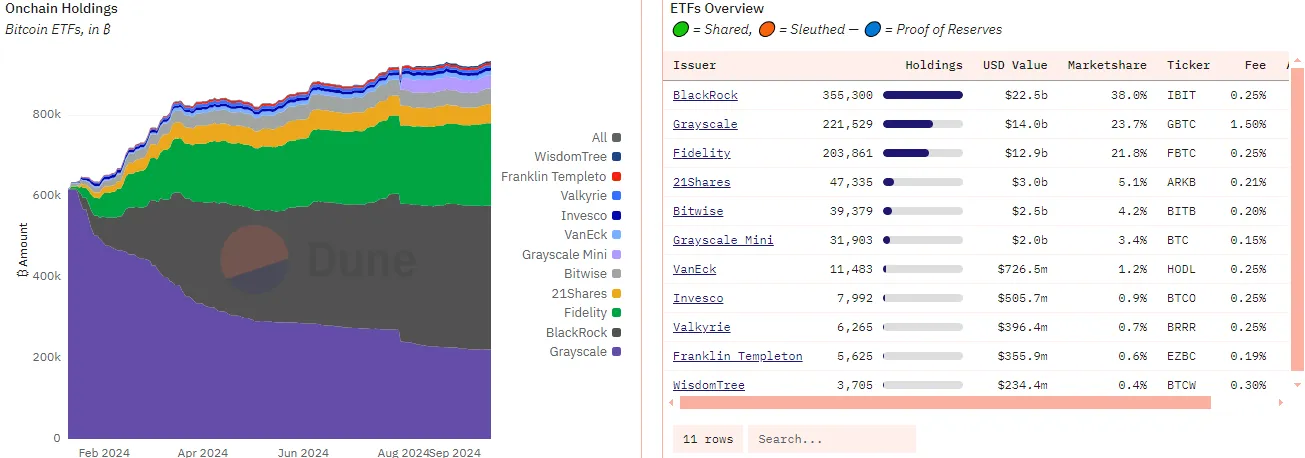Click the Bitwise legend color square
Screen dimensions: 1305x458
pyautogui.click(x=617, y=274)
